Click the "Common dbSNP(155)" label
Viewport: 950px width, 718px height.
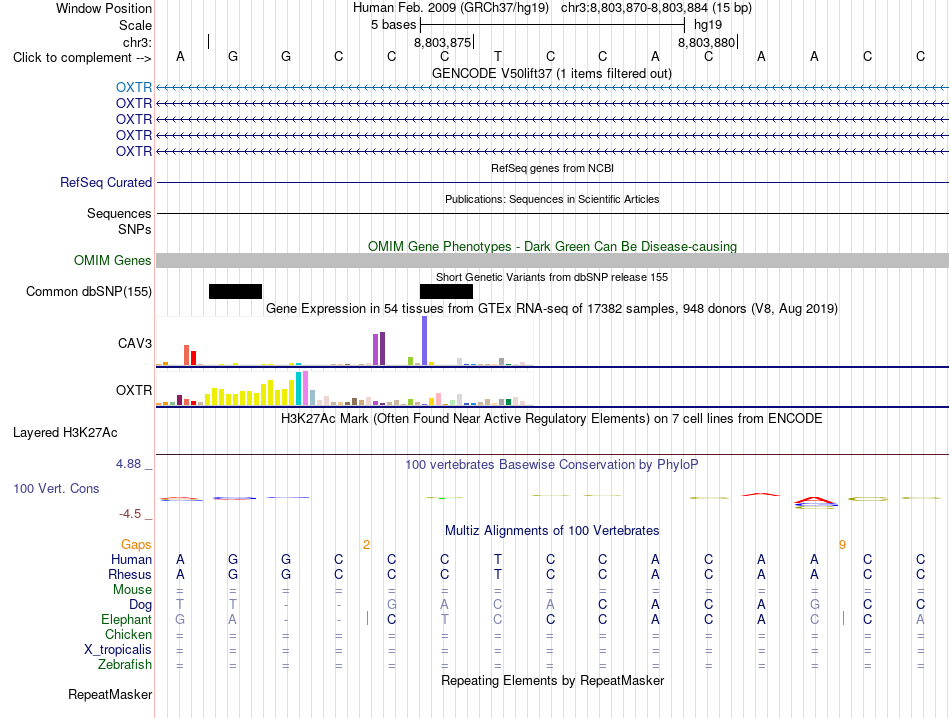(x=89, y=291)
